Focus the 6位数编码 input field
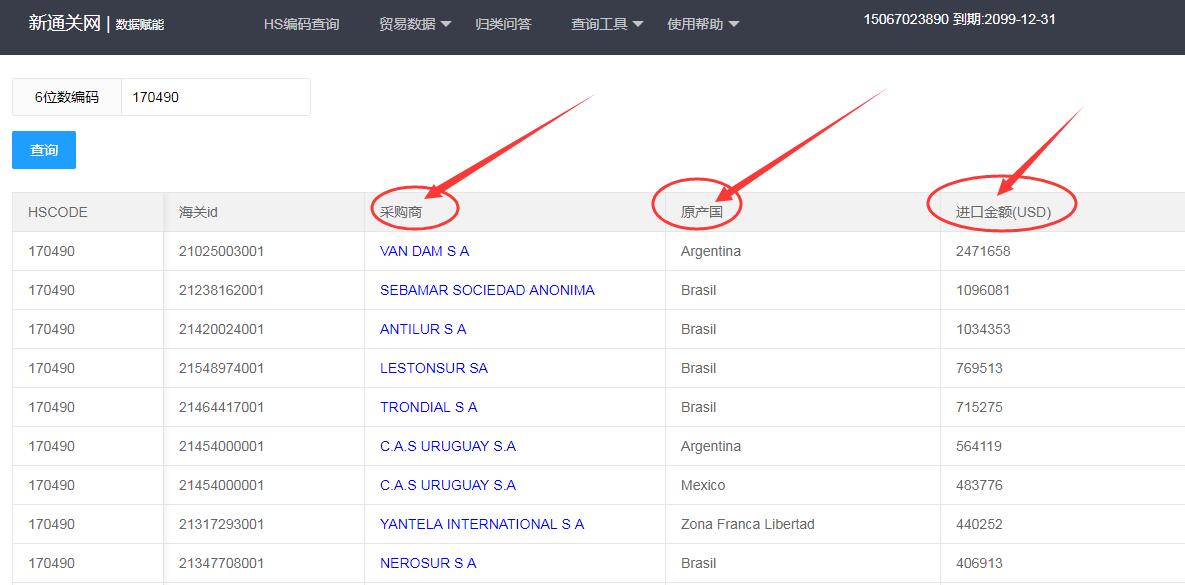This screenshot has width=1185, height=585. point(215,98)
